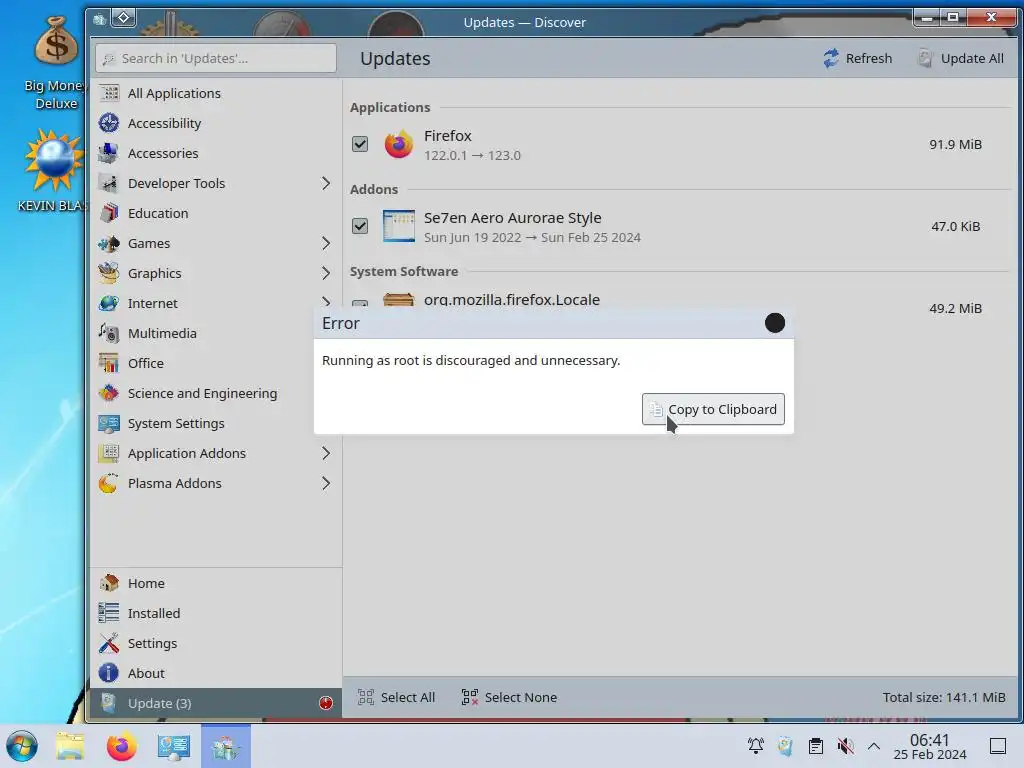This screenshot has height=768, width=1024.
Task: Focus the Search in 'Updates' field
Action: pyautogui.click(x=216, y=58)
